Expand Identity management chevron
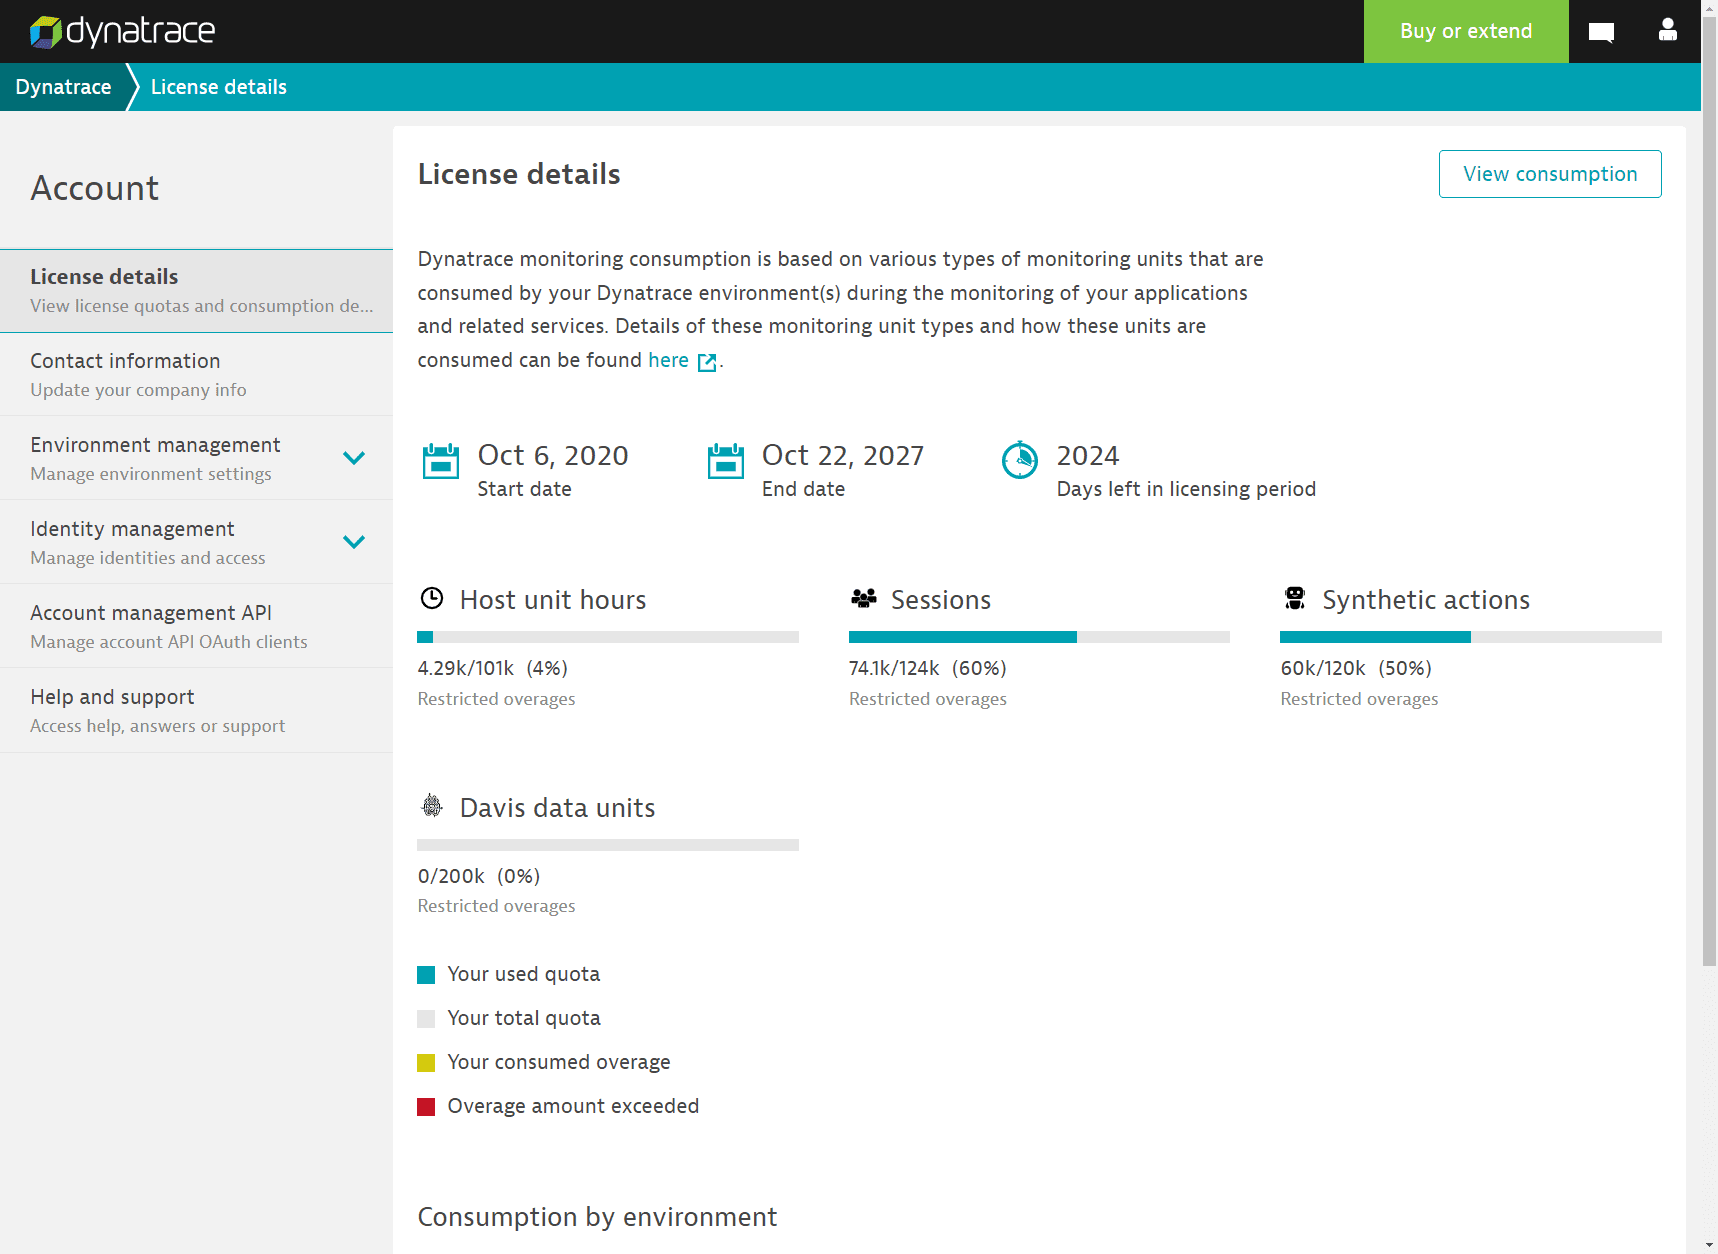 [354, 542]
